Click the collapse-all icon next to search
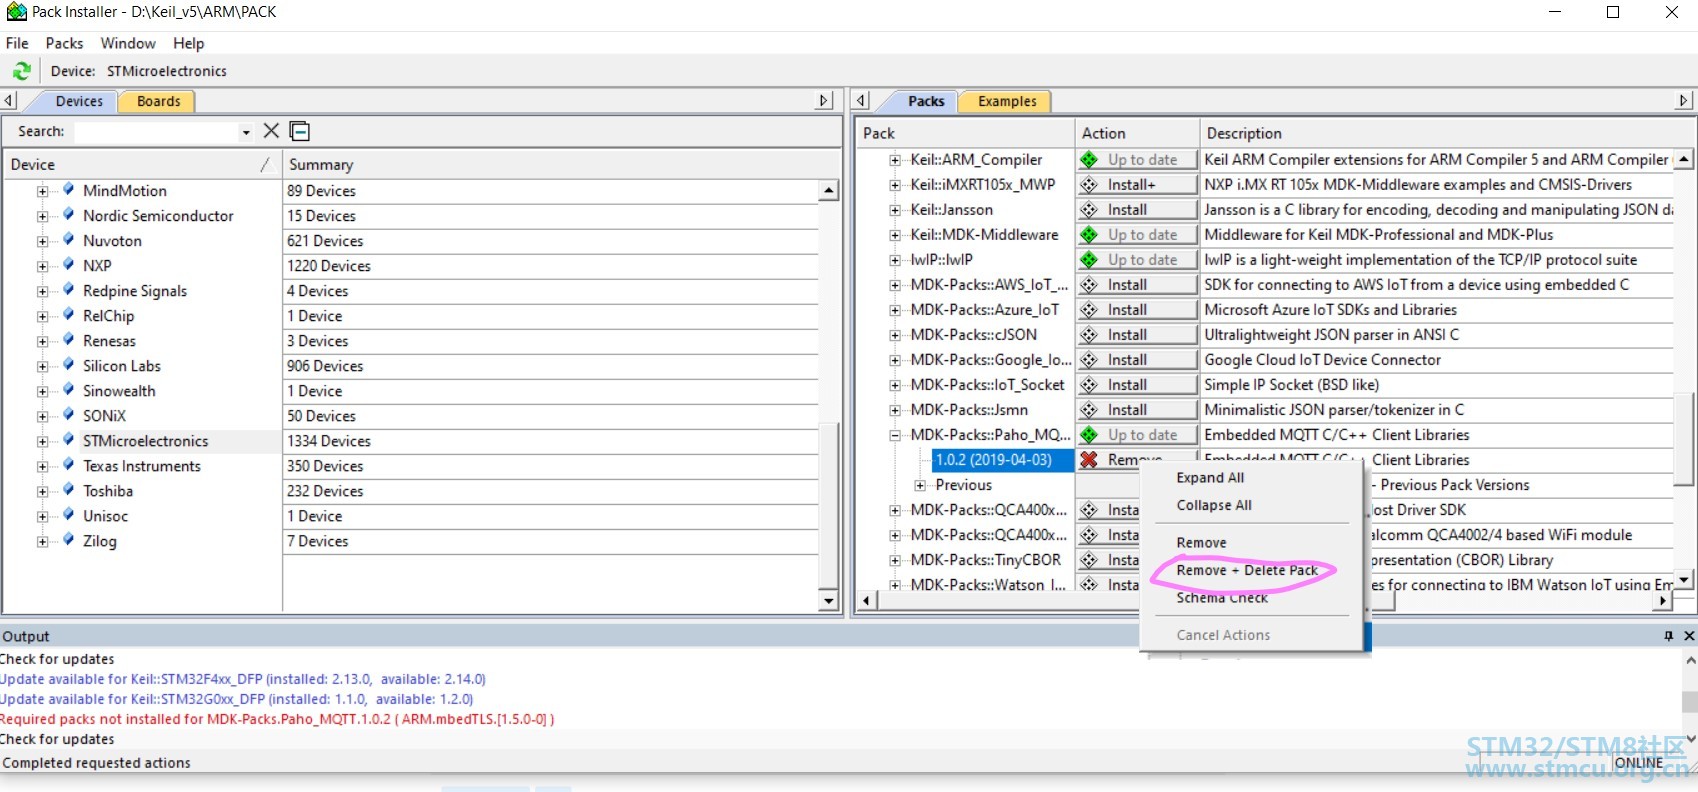The width and height of the screenshot is (1698, 792). click(x=300, y=131)
